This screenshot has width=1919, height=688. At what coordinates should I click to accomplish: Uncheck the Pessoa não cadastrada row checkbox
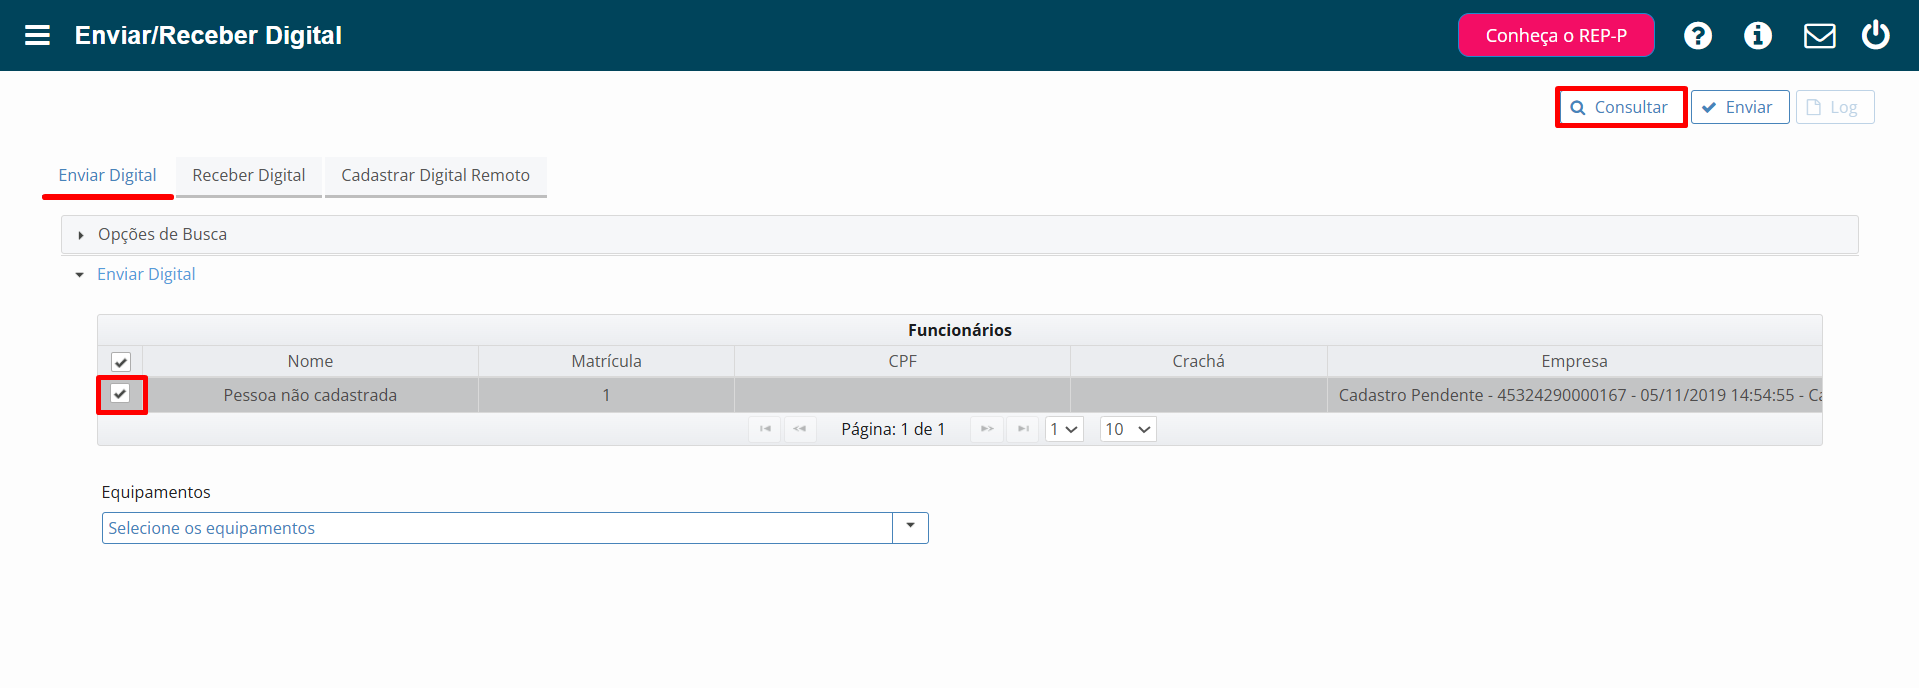pyautogui.click(x=120, y=394)
